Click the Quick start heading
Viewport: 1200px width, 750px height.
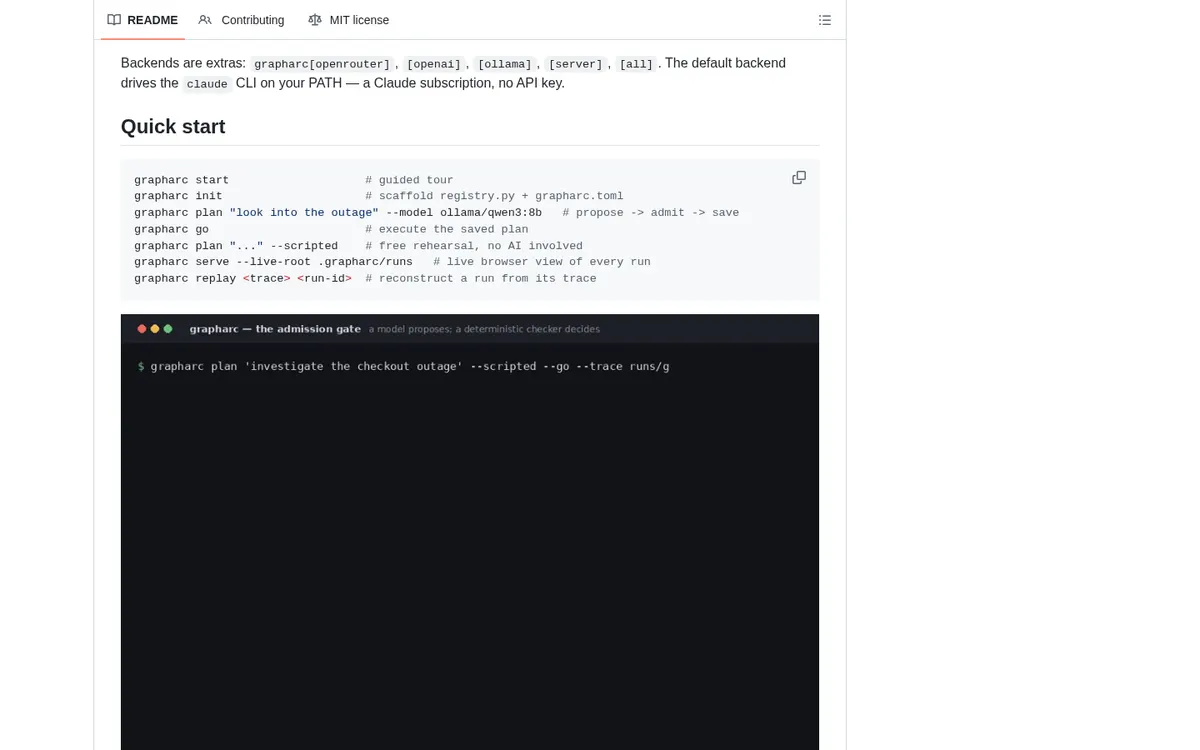[x=173, y=127]
